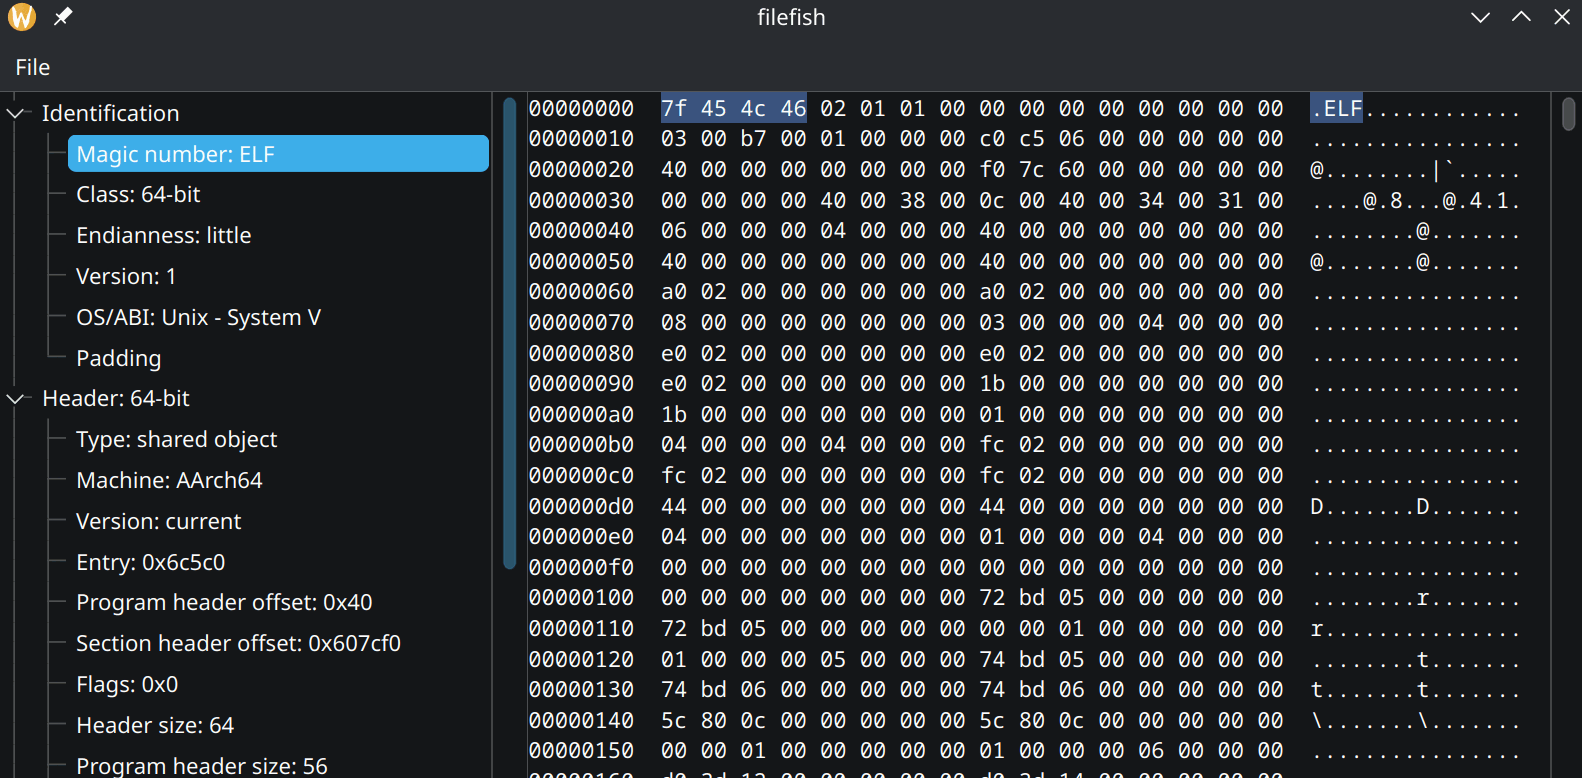Click the tree panel vertical scrollbar
This screenshot has height=778, width=1582.
pos(509,333)
